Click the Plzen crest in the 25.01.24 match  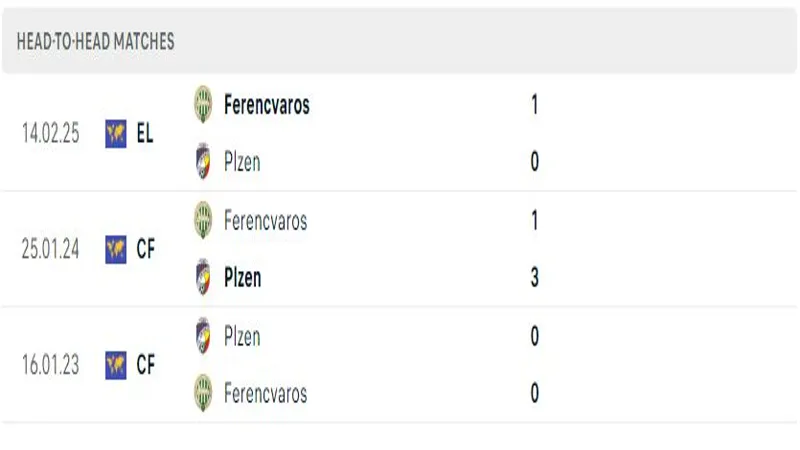(203, 277)
